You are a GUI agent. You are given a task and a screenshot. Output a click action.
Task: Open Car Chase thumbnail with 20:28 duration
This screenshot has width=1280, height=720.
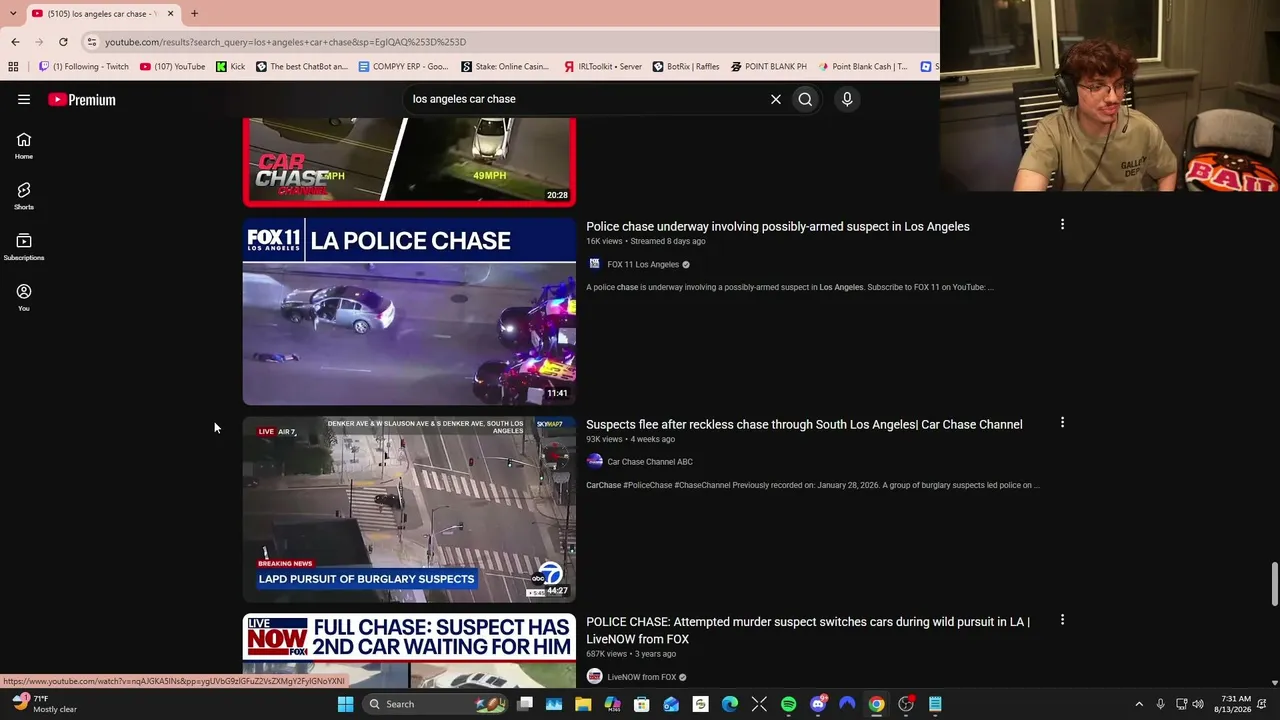[x=409, y=161]
